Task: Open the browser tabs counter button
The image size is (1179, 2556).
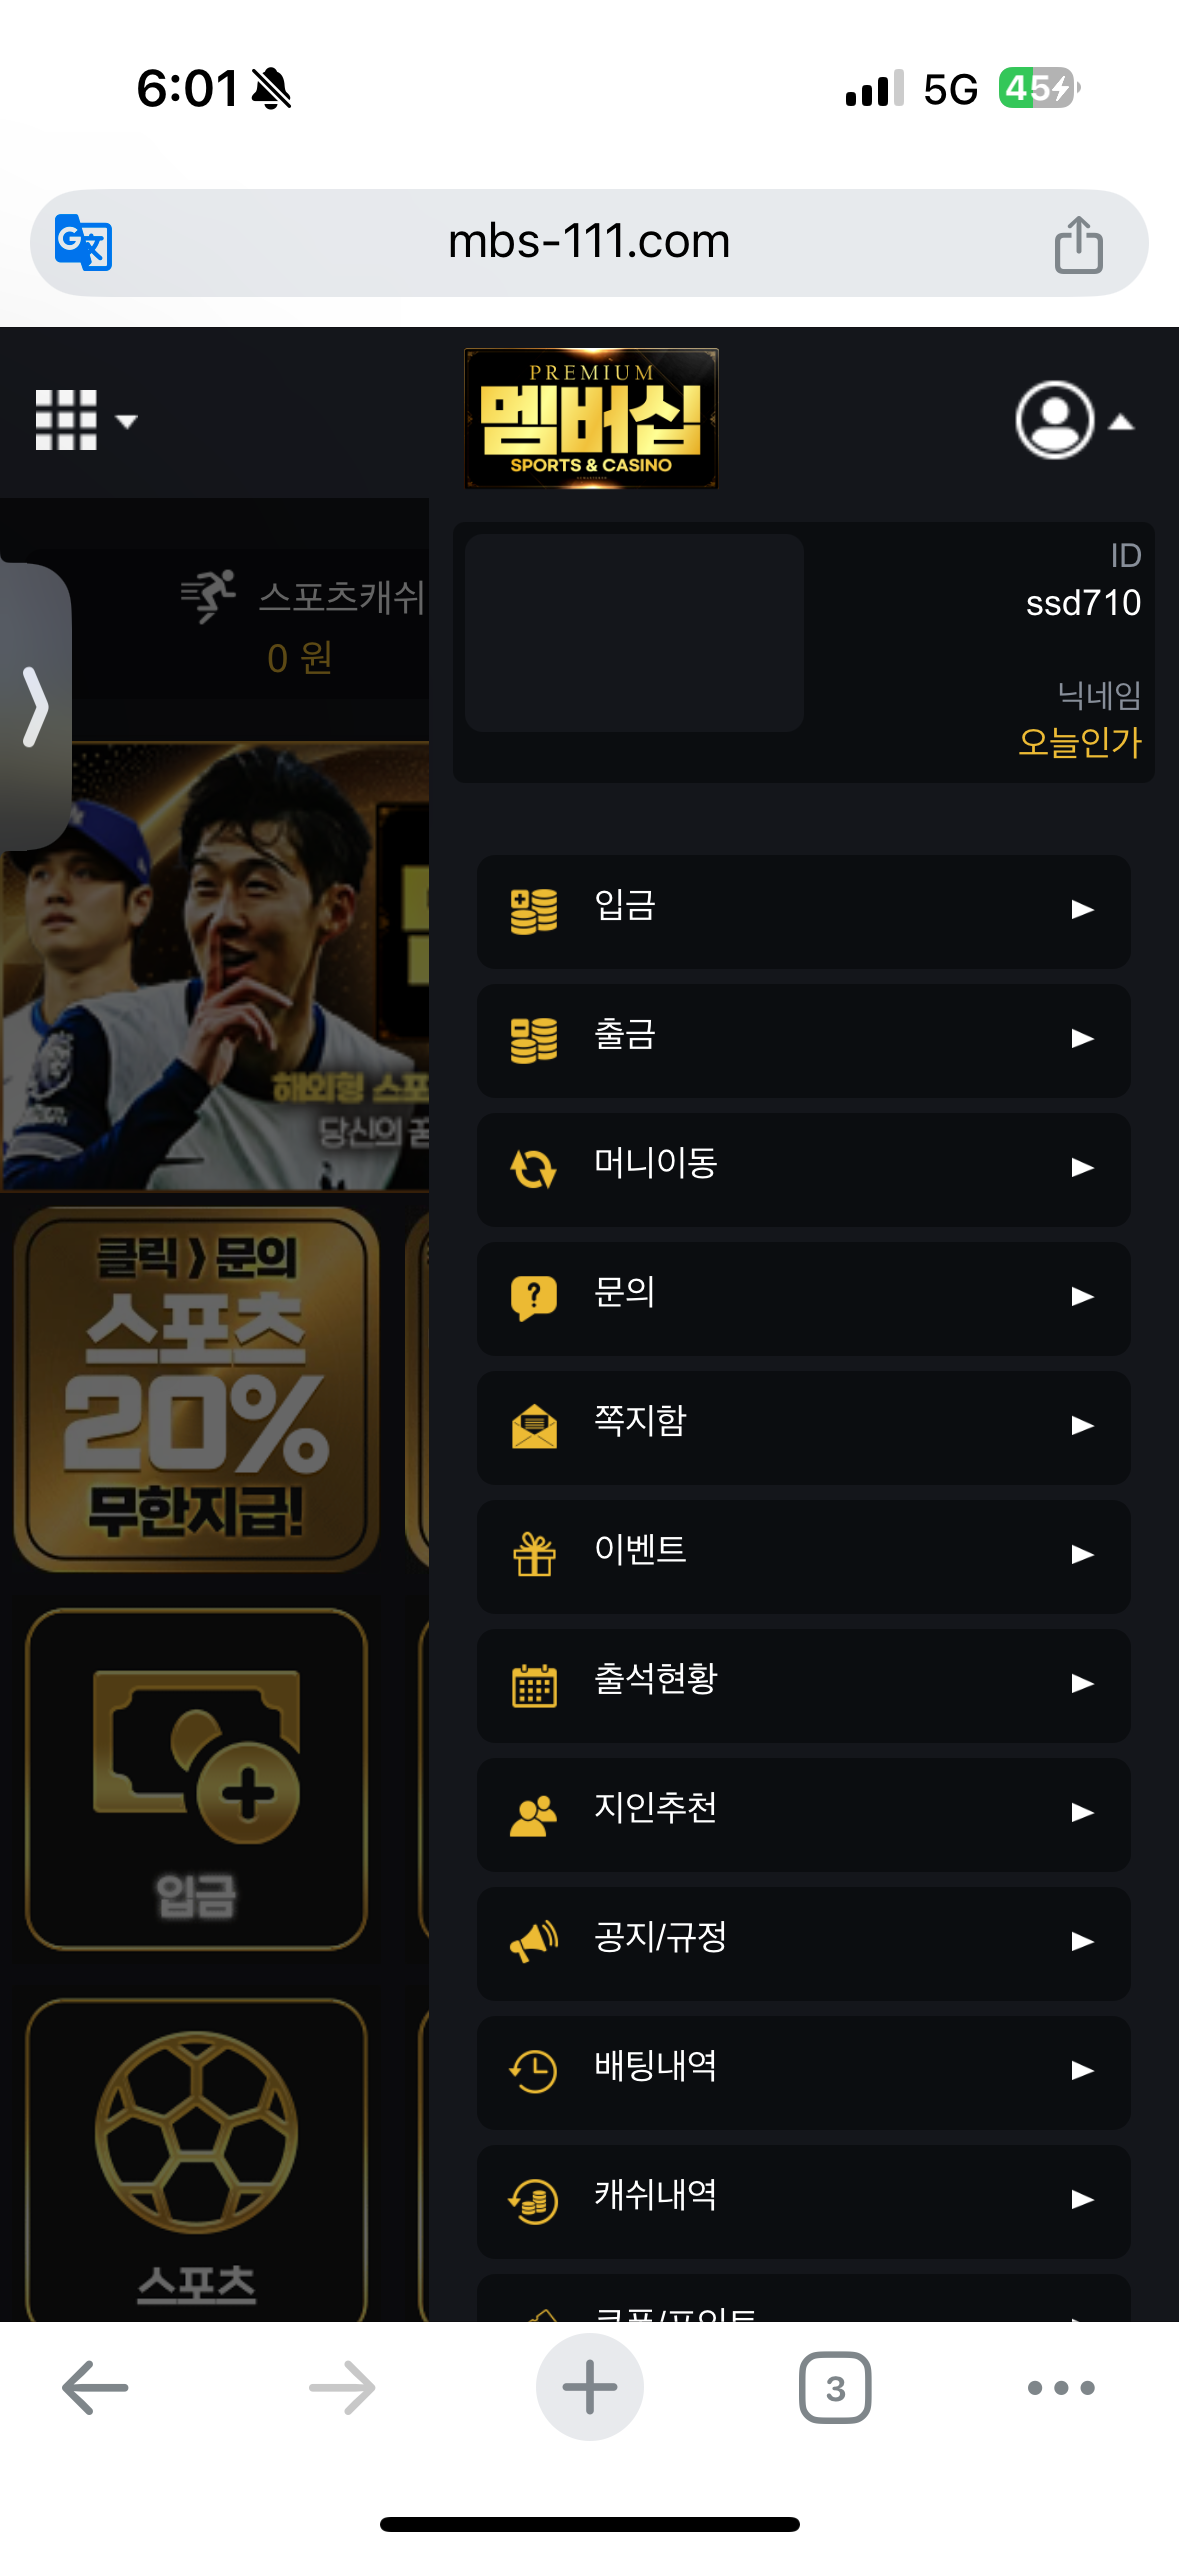Action: [x=835, y=2388]
